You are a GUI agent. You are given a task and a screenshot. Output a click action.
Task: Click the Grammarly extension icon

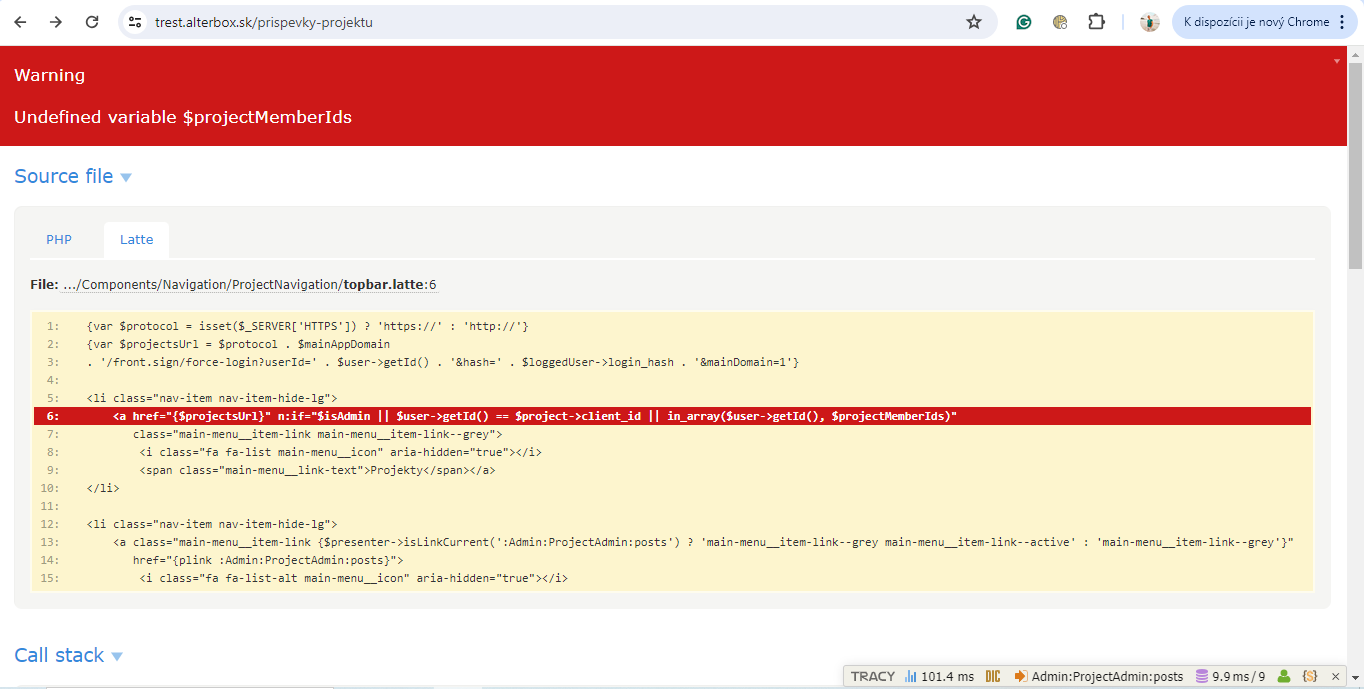coord(1024,22)
